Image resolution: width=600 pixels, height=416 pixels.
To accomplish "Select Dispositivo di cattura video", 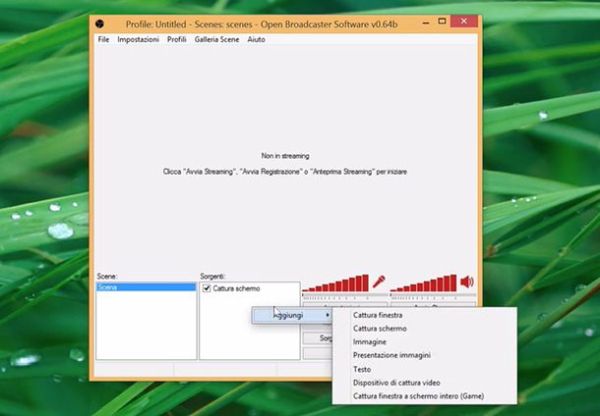I will pos(396,382).
